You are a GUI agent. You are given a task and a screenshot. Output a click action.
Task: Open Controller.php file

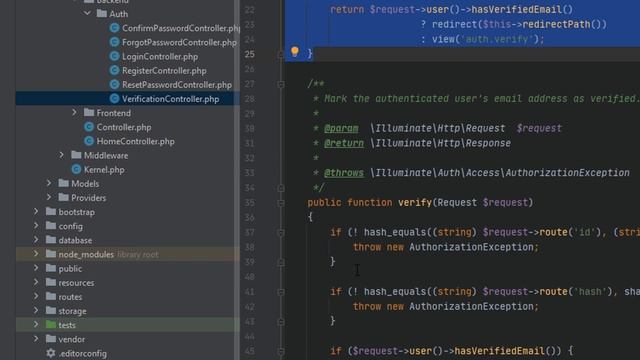point(124,127)
